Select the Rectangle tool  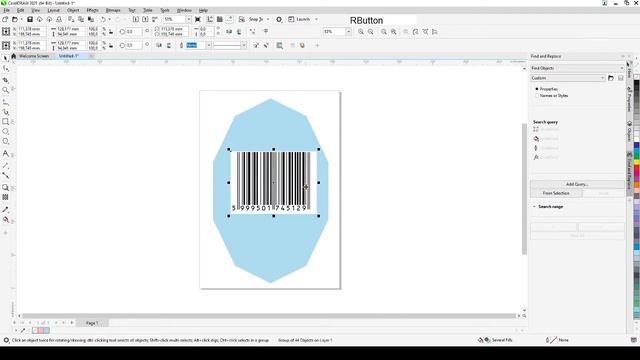[x=5, y=122]
